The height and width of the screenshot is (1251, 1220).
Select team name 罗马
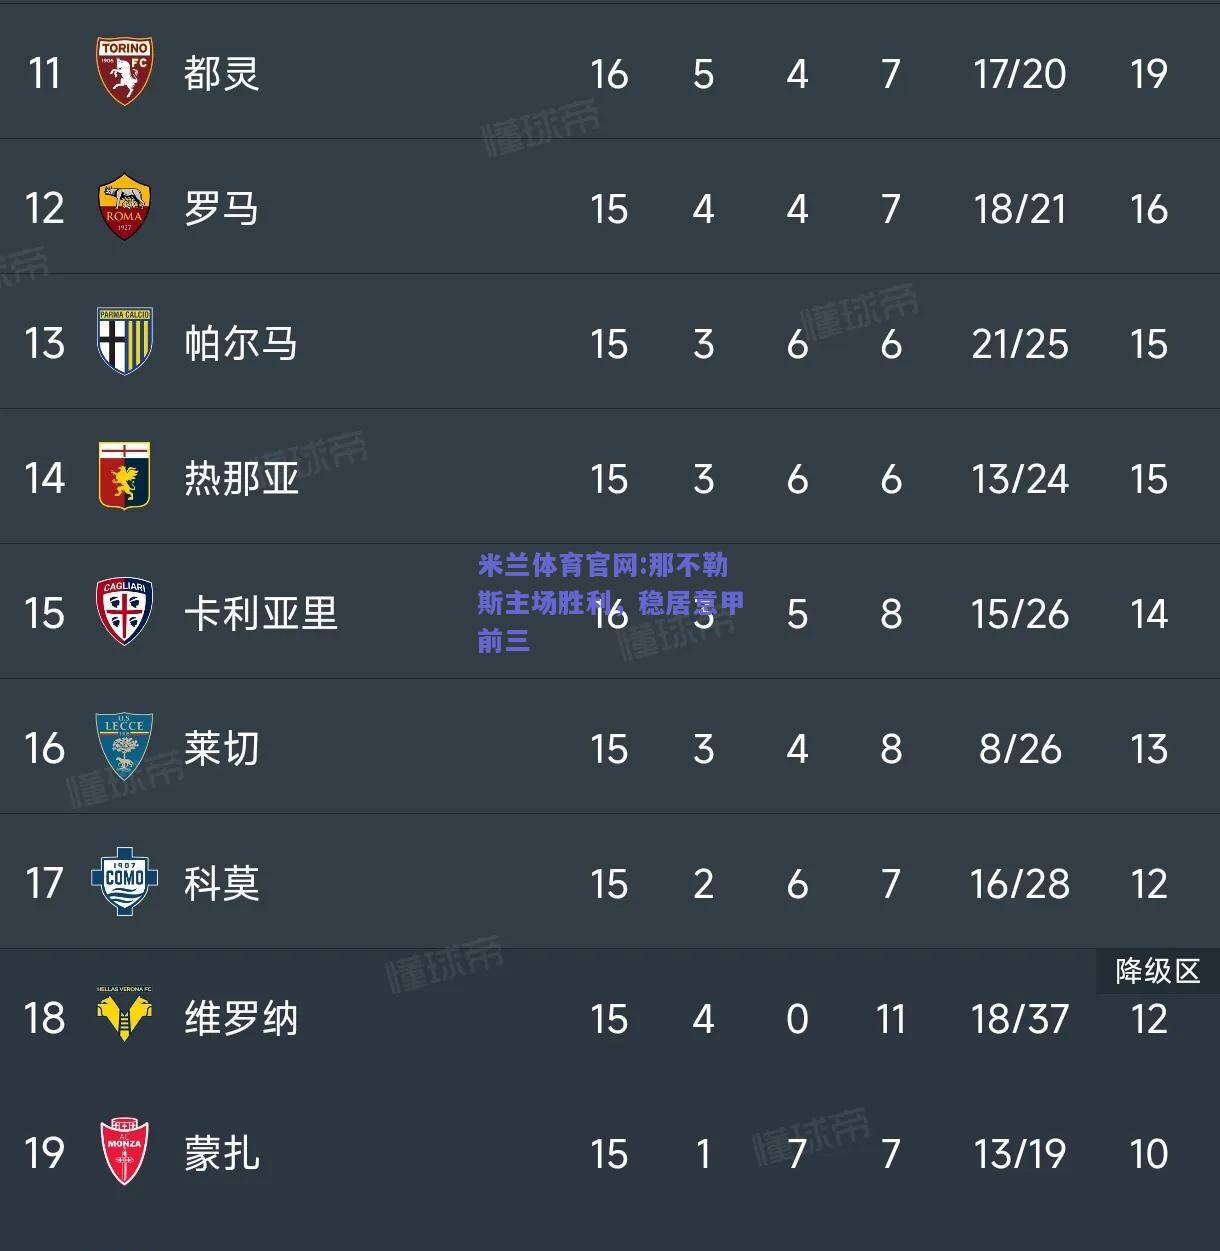(x=221, y=208)
